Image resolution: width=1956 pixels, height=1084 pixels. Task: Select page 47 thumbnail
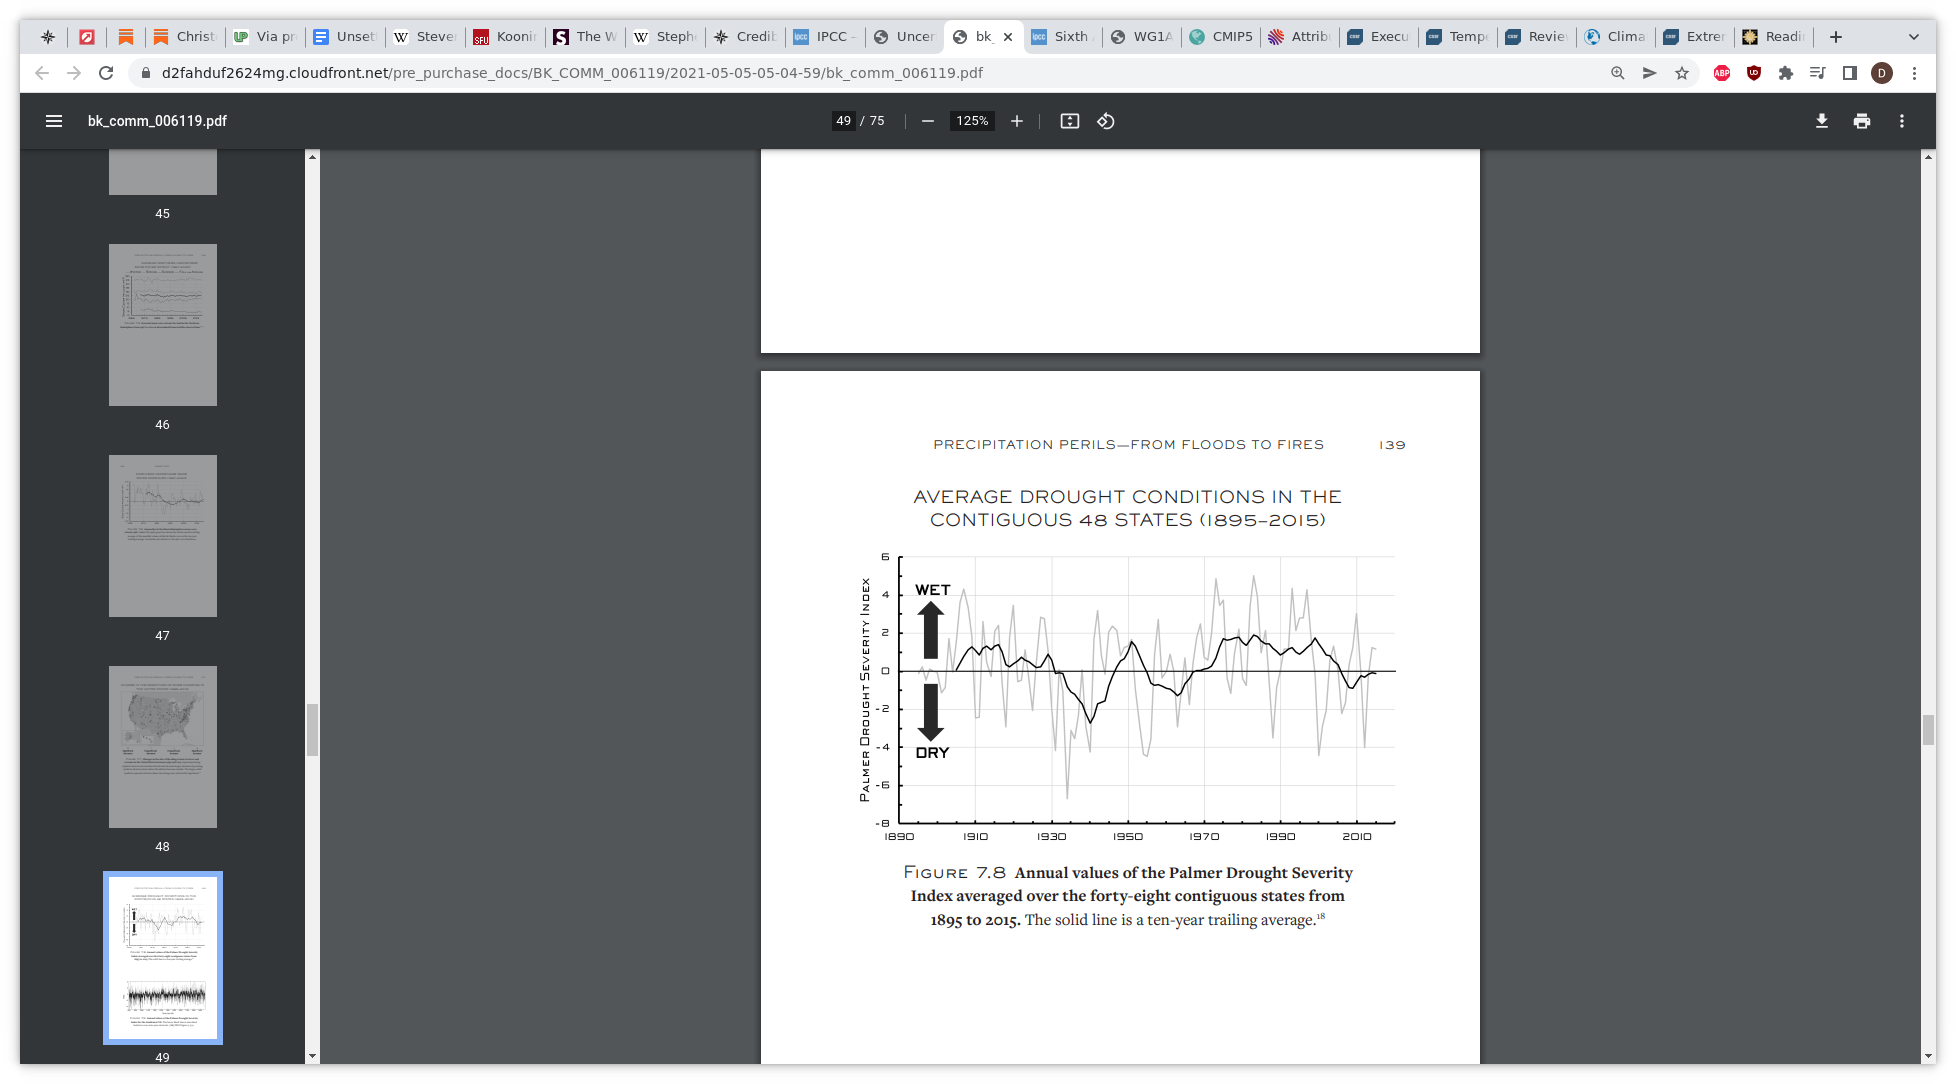pos(163,536)
